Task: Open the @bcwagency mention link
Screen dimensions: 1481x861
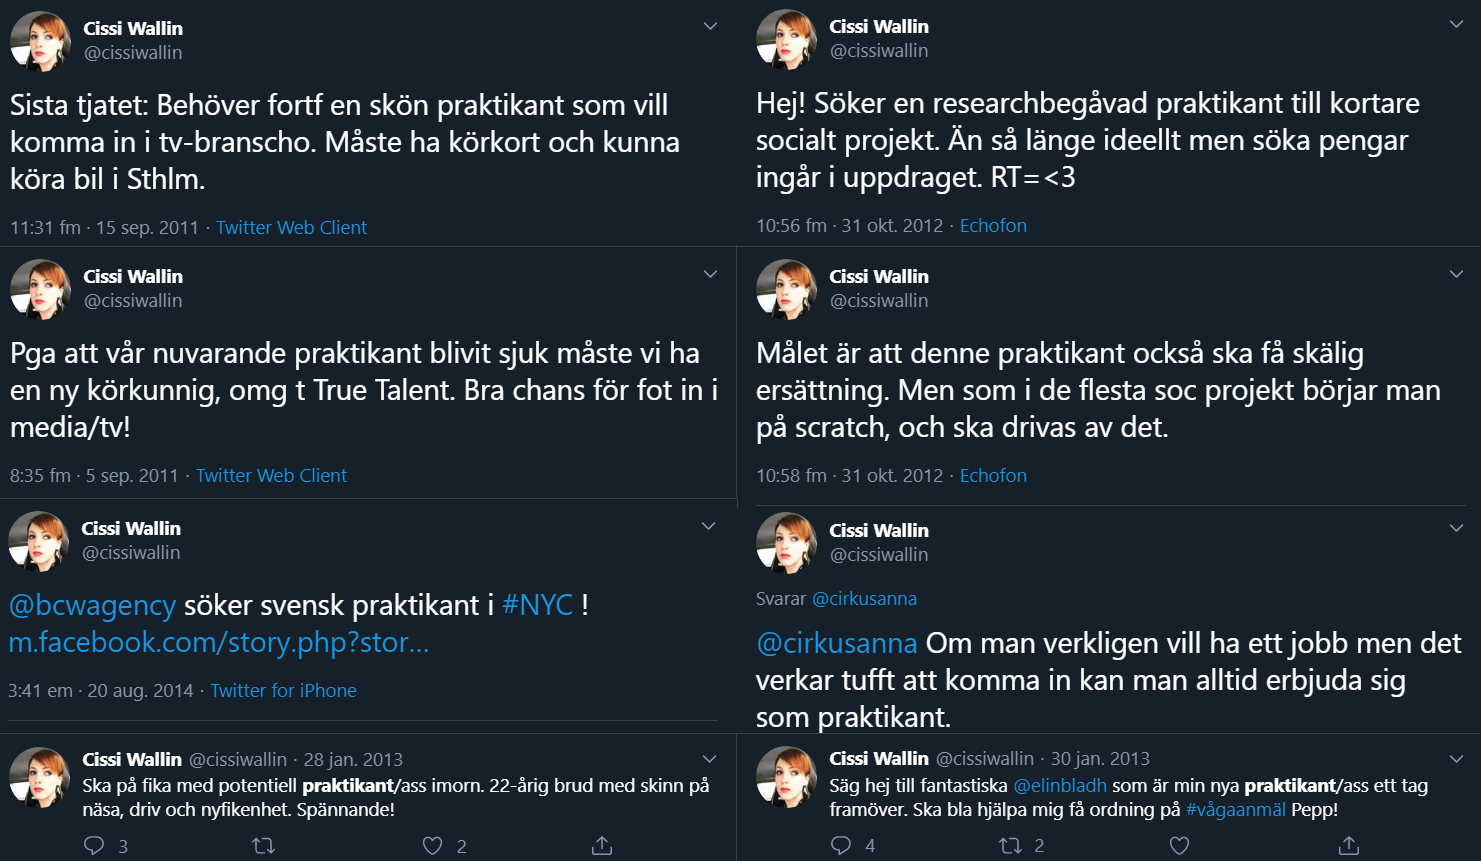Action: click(92, 605)
